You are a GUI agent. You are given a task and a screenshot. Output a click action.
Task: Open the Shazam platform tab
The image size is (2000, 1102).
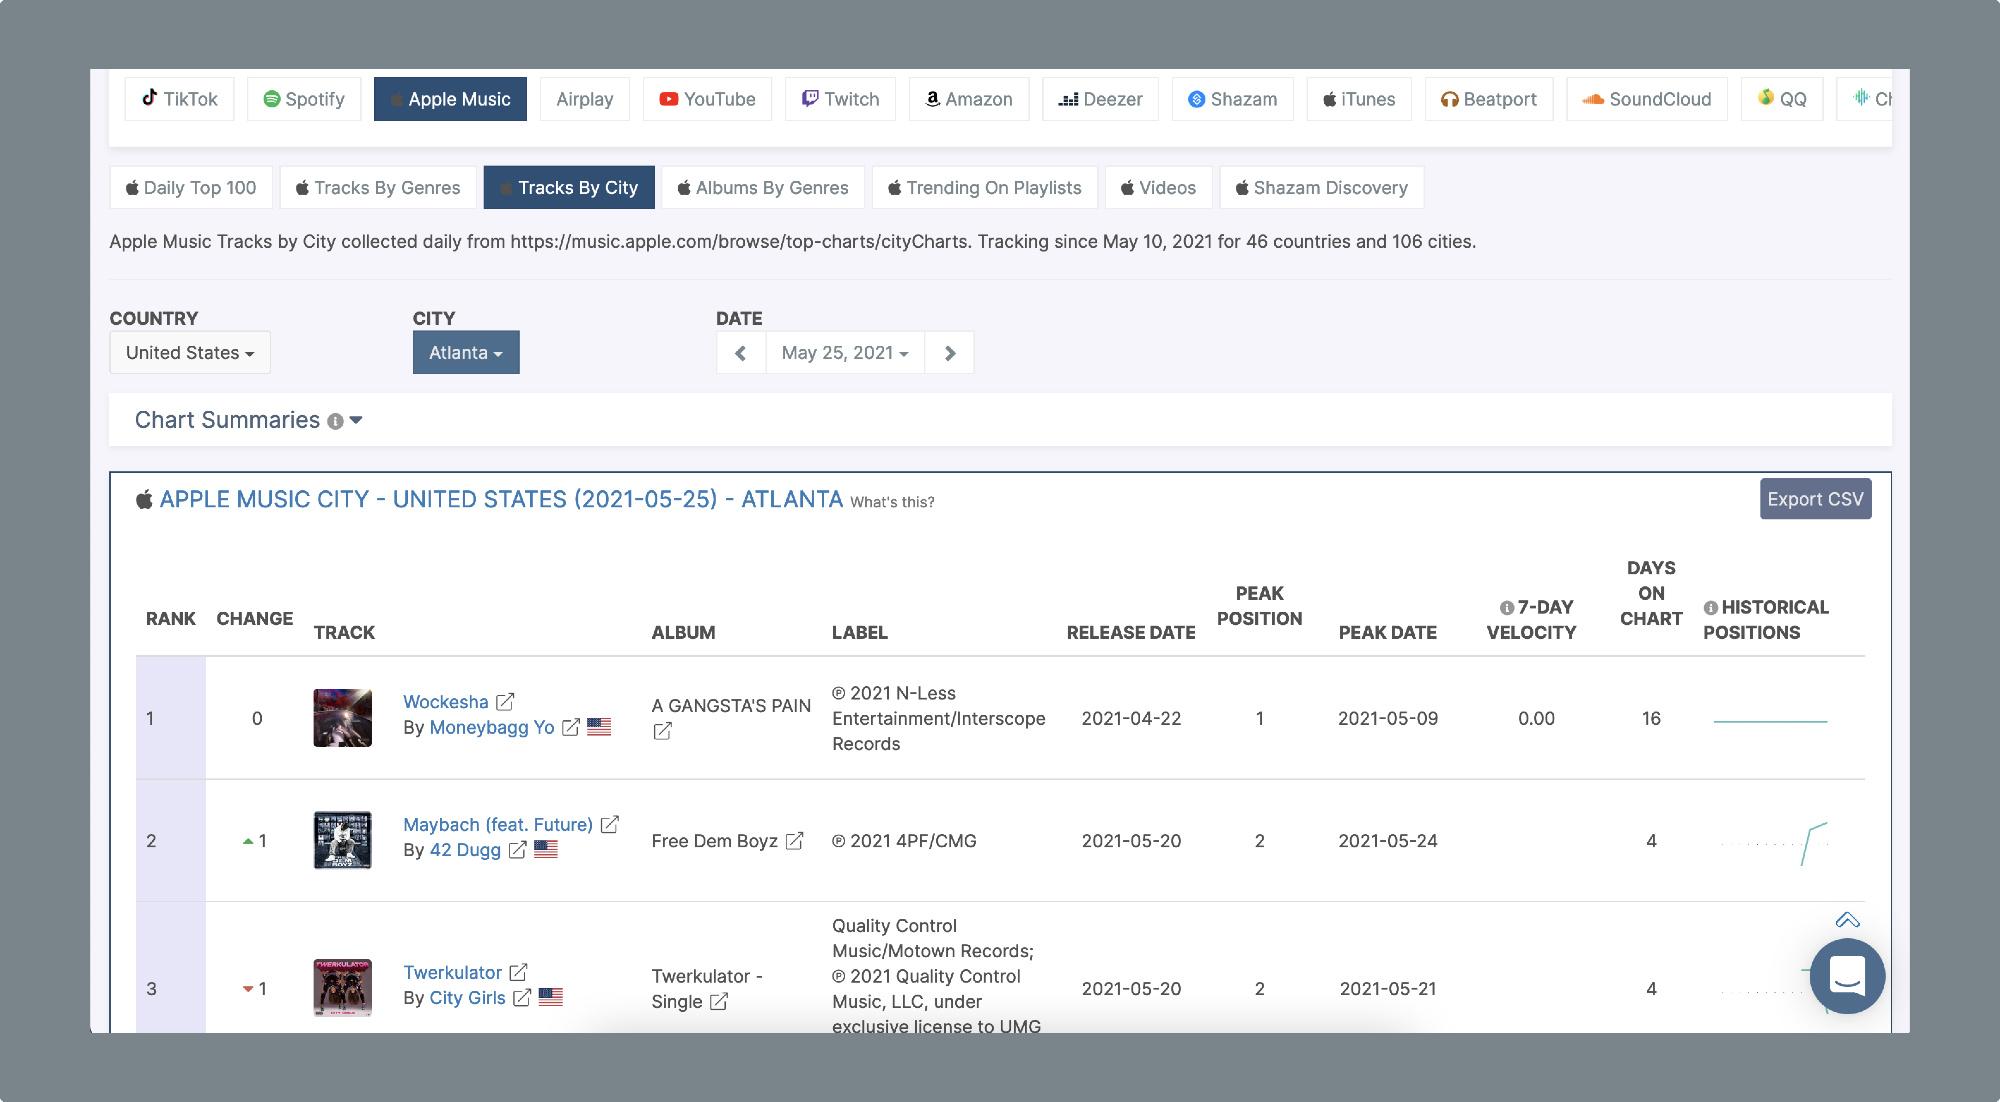pyautogui.click(x=1233, y=99)
